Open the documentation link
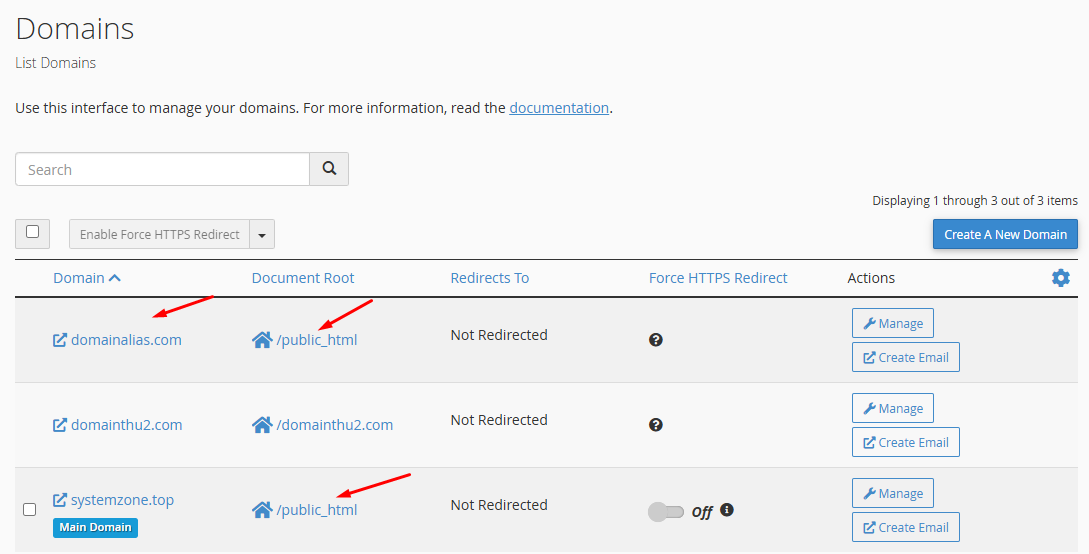 [x=559, y=108]
